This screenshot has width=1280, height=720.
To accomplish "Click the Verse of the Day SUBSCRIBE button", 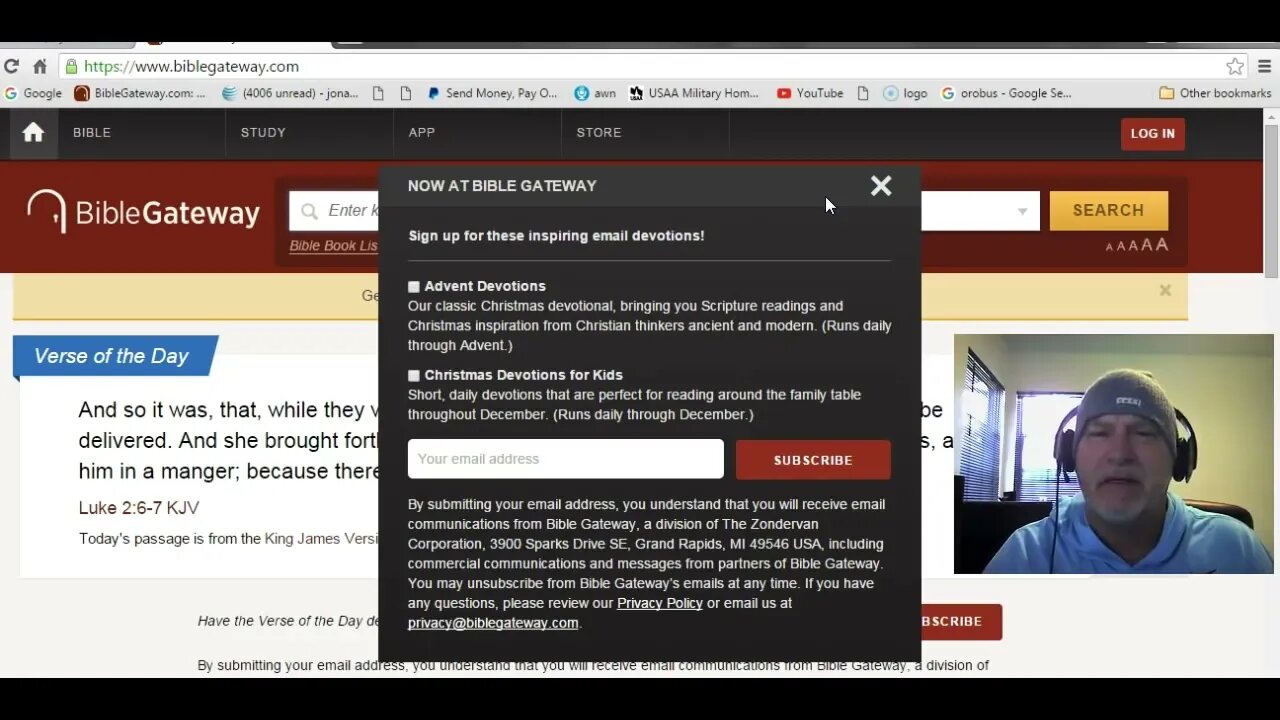I will click(x=960, y=622).
